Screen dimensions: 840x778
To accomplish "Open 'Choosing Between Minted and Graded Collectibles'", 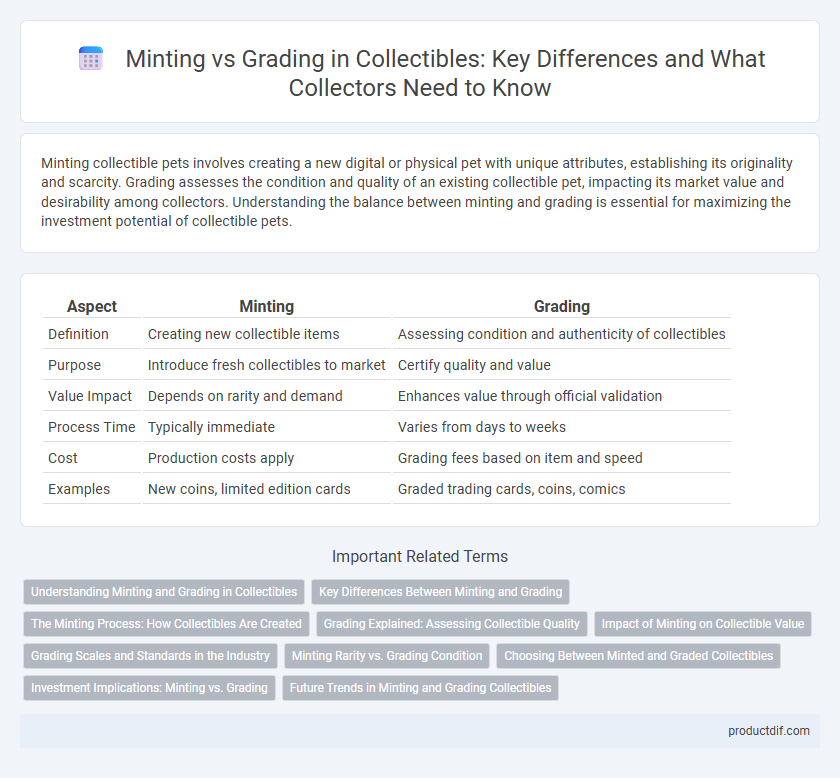I will (x=639, y=656).
